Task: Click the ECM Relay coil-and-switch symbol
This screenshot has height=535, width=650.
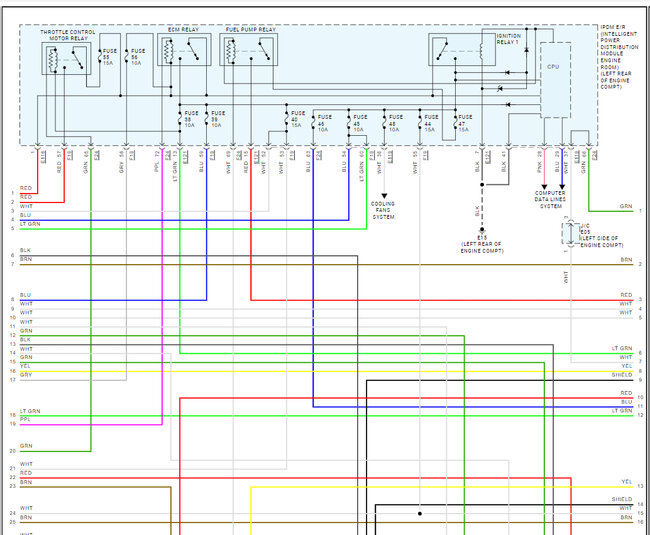Action: [184, 50]
